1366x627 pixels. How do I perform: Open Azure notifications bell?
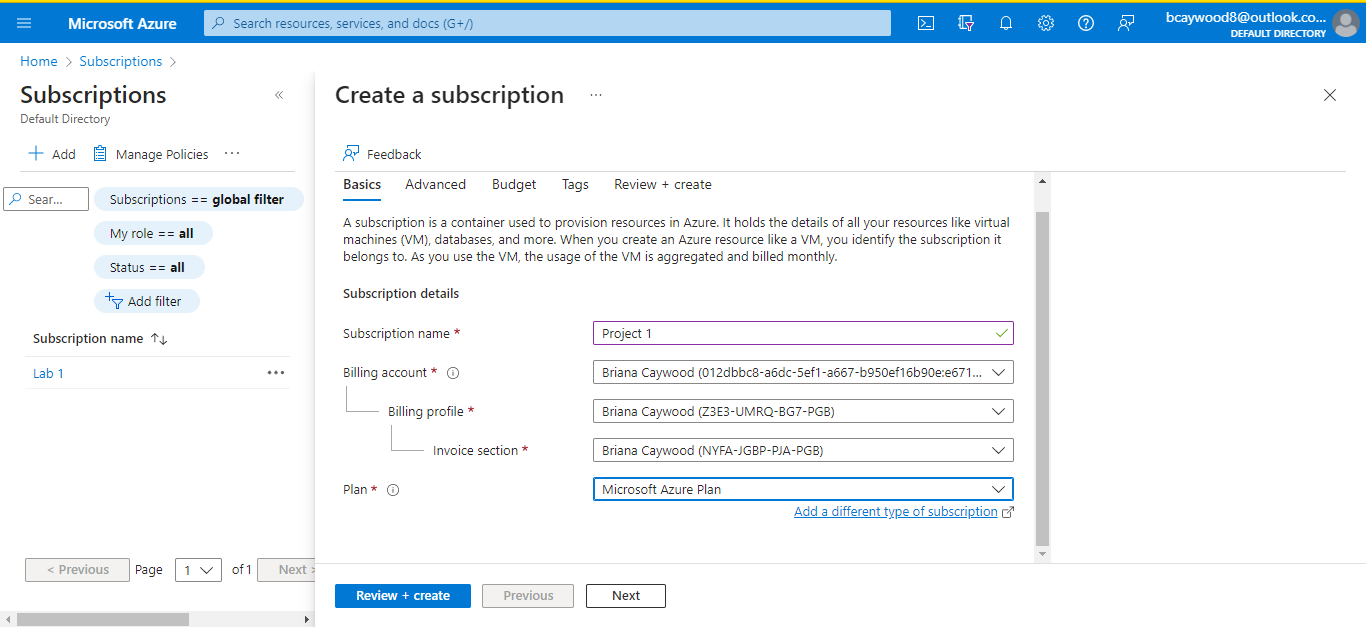pyautogui.click(x=1006, y=22)
